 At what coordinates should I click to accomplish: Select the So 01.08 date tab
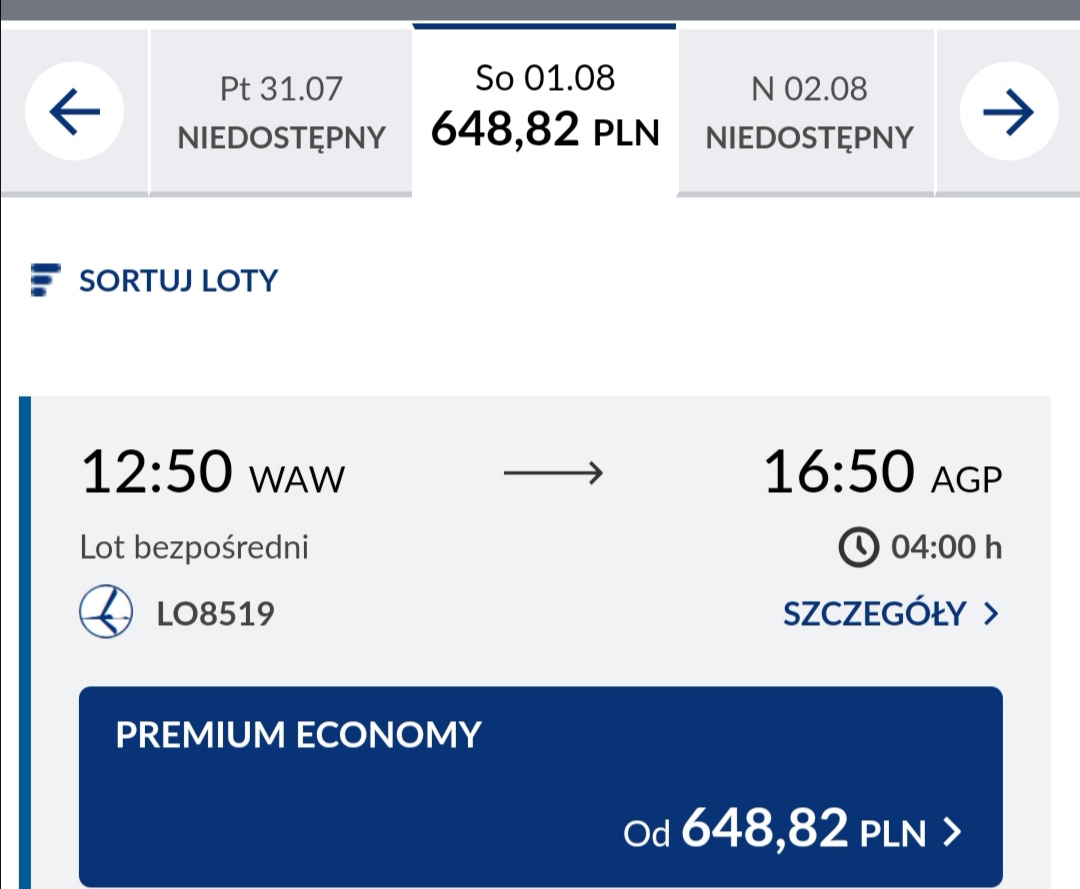[x=545, y=110]
